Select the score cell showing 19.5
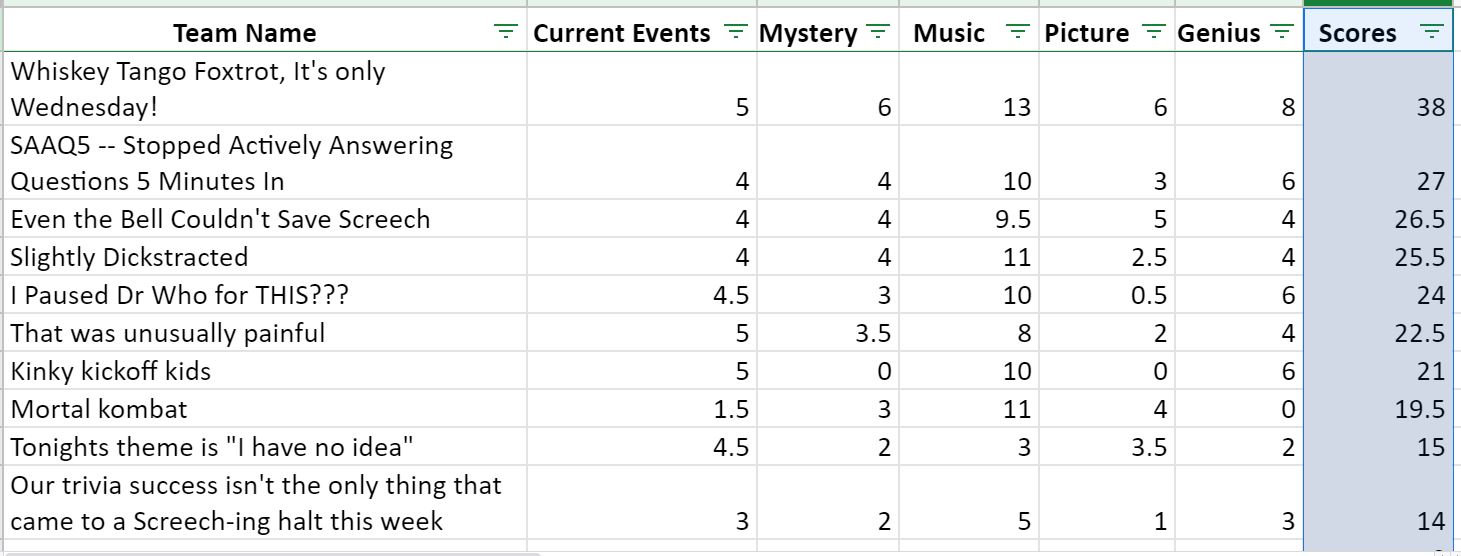The image size is (1461, 556). [1379, 409]
